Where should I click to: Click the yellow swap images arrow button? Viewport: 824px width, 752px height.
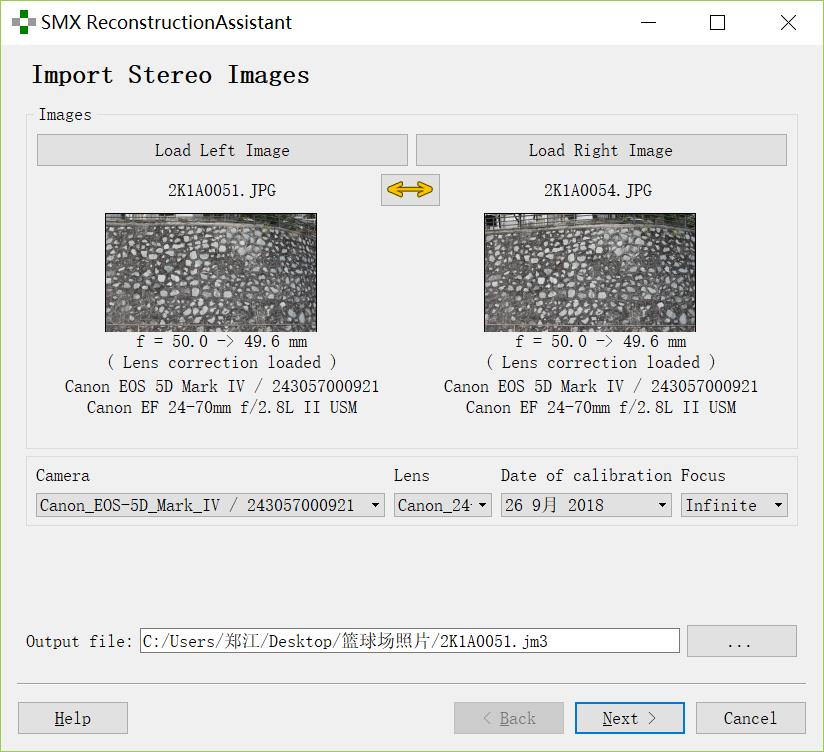coord(410,190)
